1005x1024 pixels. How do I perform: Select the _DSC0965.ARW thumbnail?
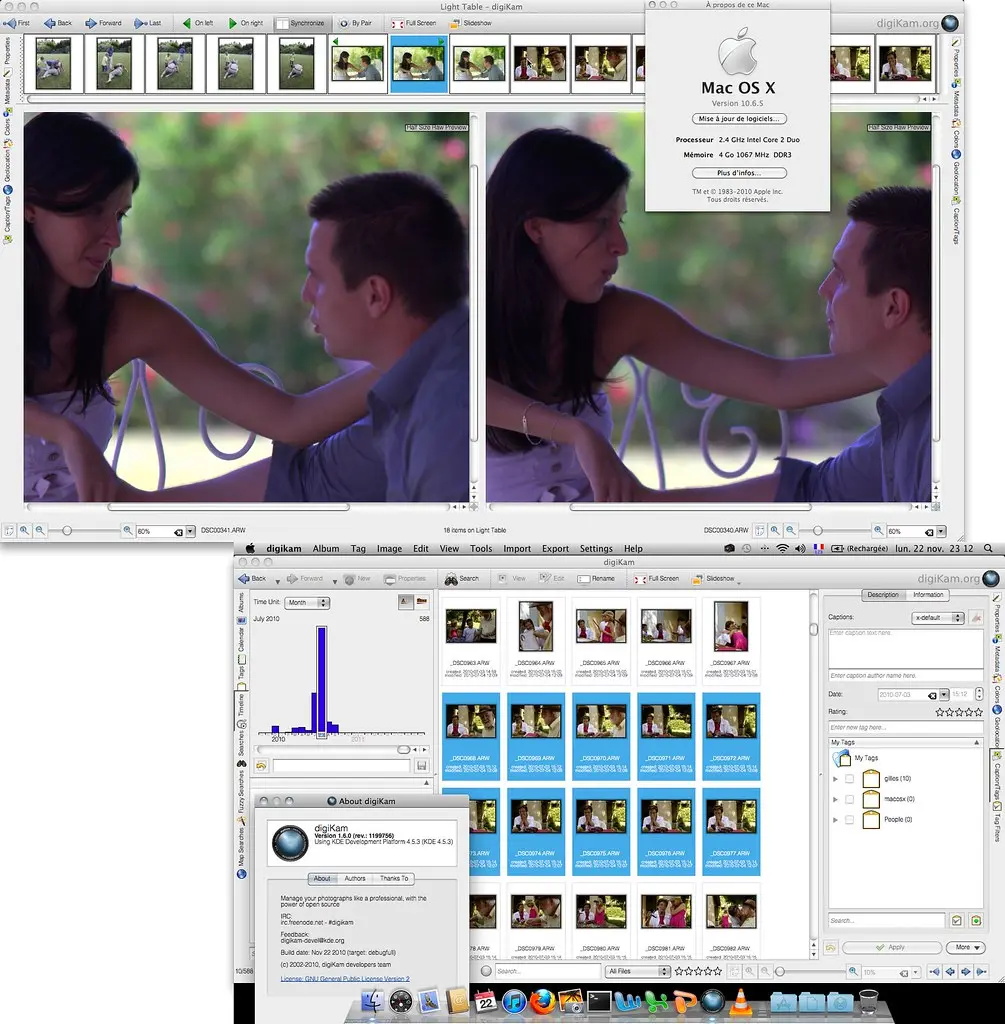(x=602, y=626)
